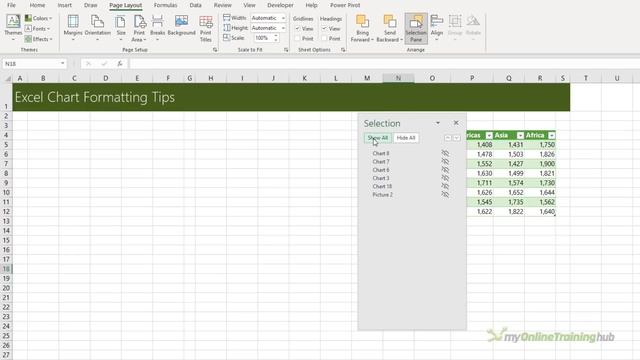This screenshot has height=360, width=640.
Task: Close the Selection pane
Action: click(456, 123)
